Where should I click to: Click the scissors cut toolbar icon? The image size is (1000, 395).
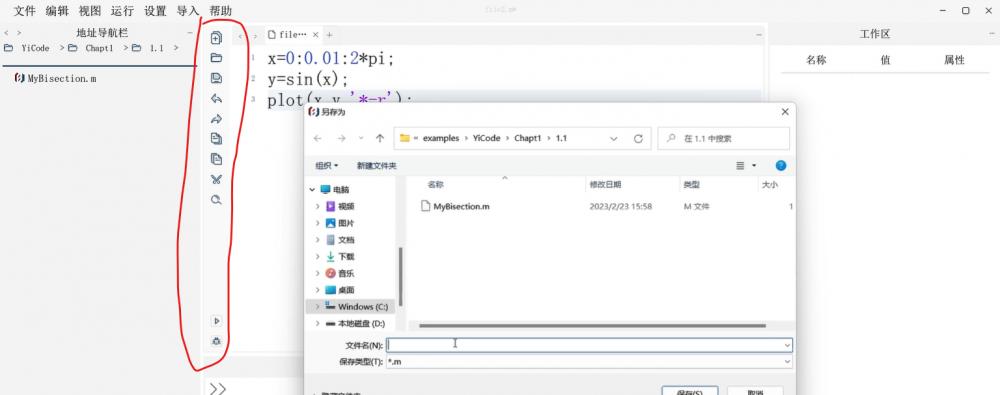coord(216,179)
